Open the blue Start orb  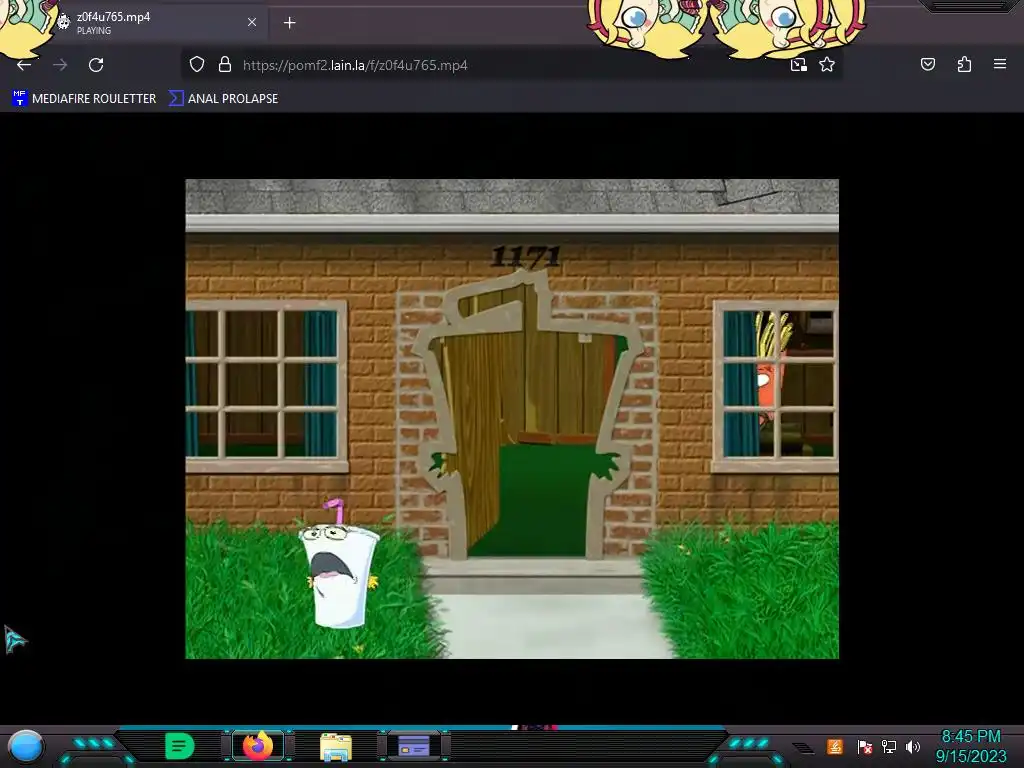click(x=26, y=747)
